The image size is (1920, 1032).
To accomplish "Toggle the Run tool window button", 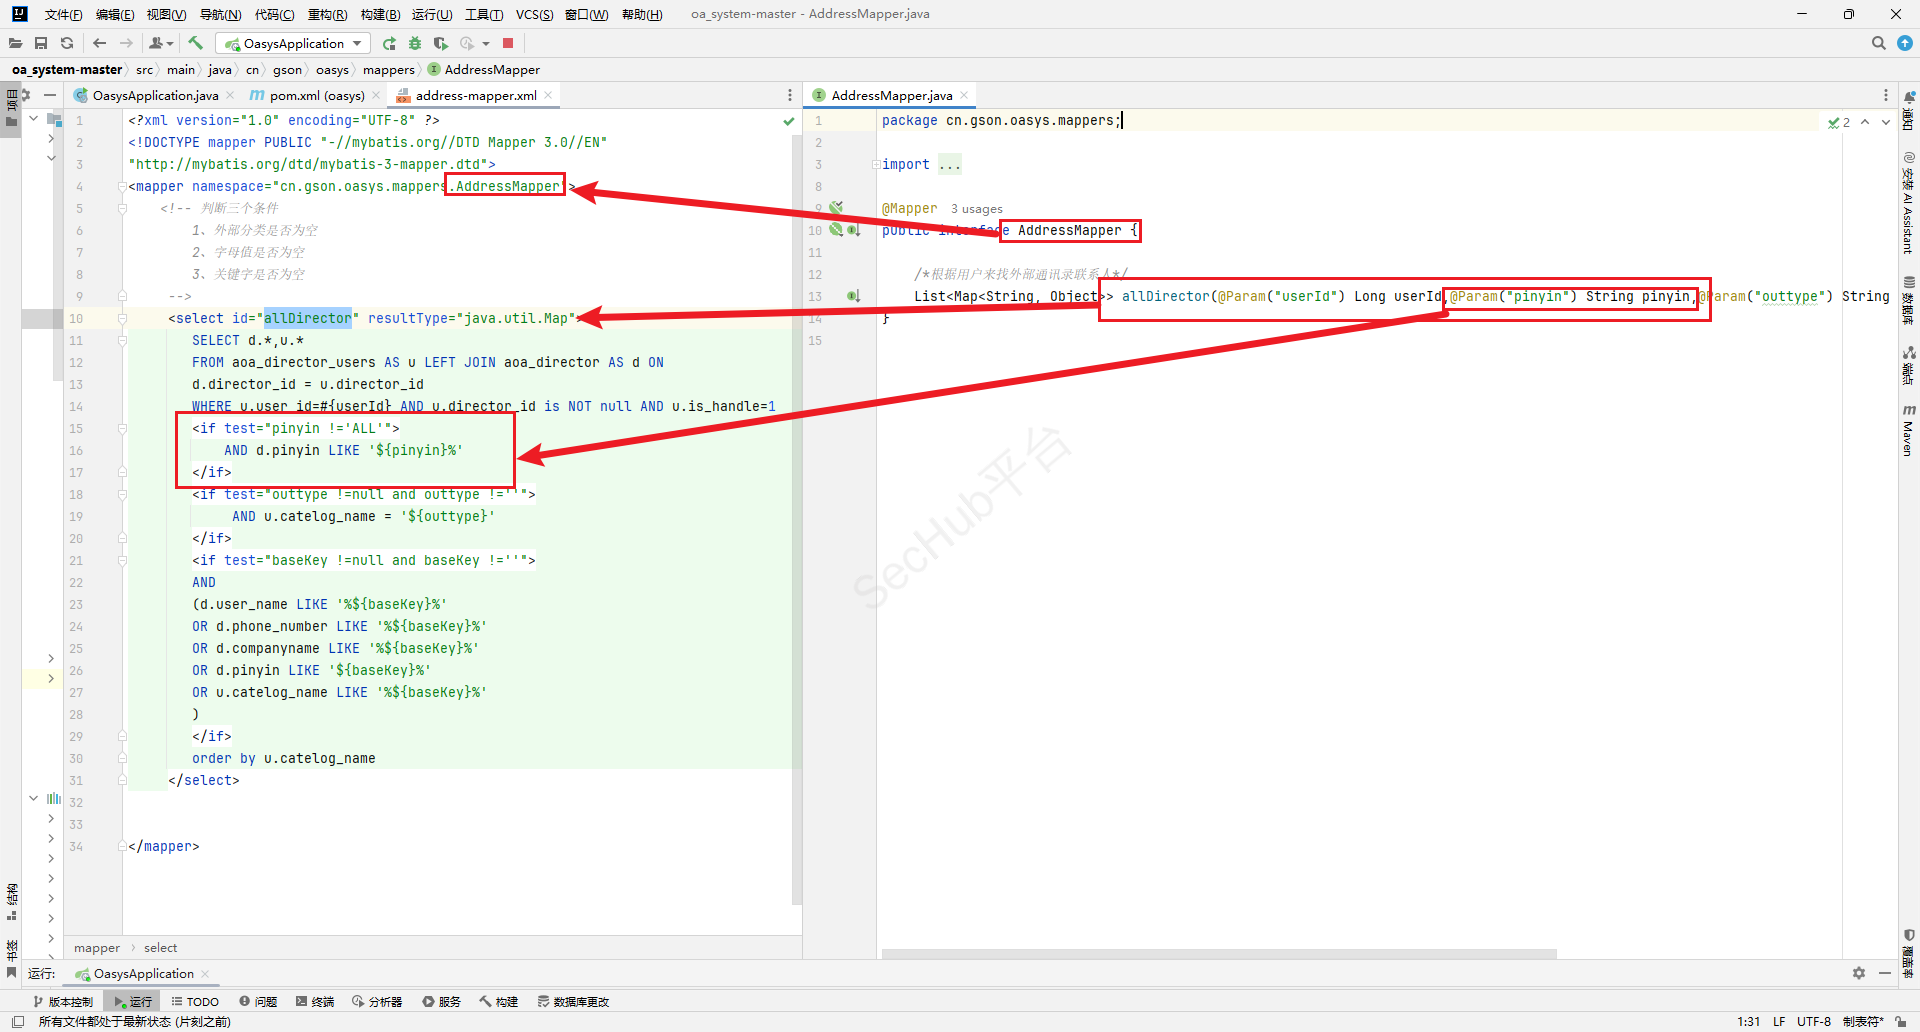I will tap(133, 1001).
